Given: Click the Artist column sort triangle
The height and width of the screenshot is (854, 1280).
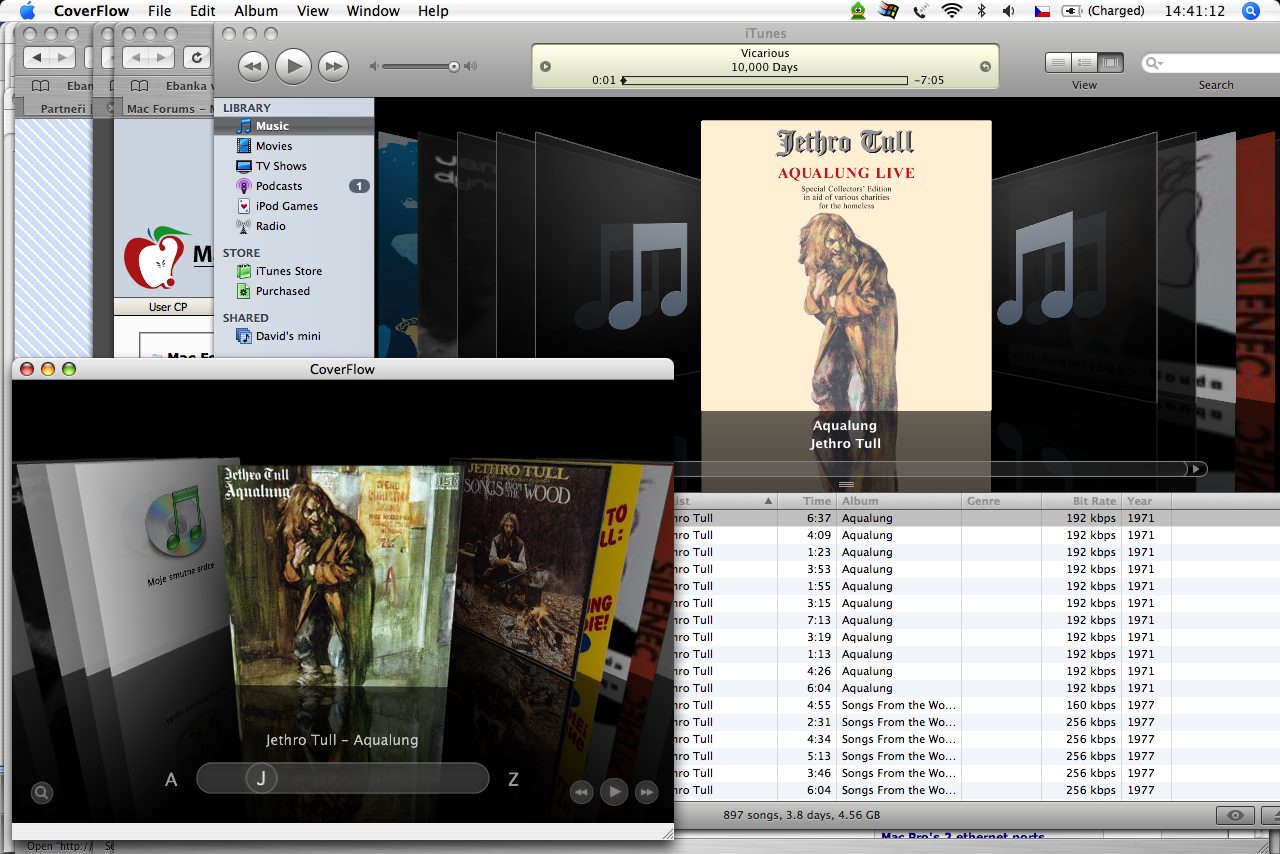Looking at the screenshot, I should pos(768,501).
